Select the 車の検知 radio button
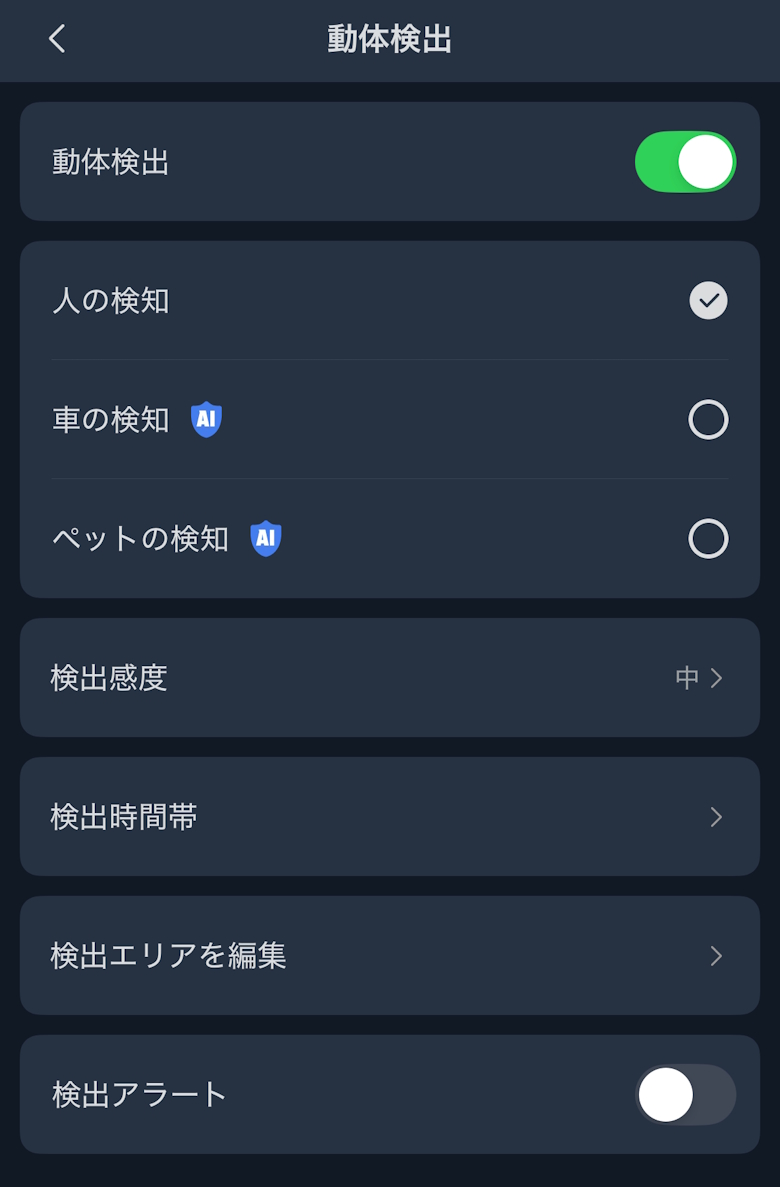780x1187 pixels. [x=708, y=420]
